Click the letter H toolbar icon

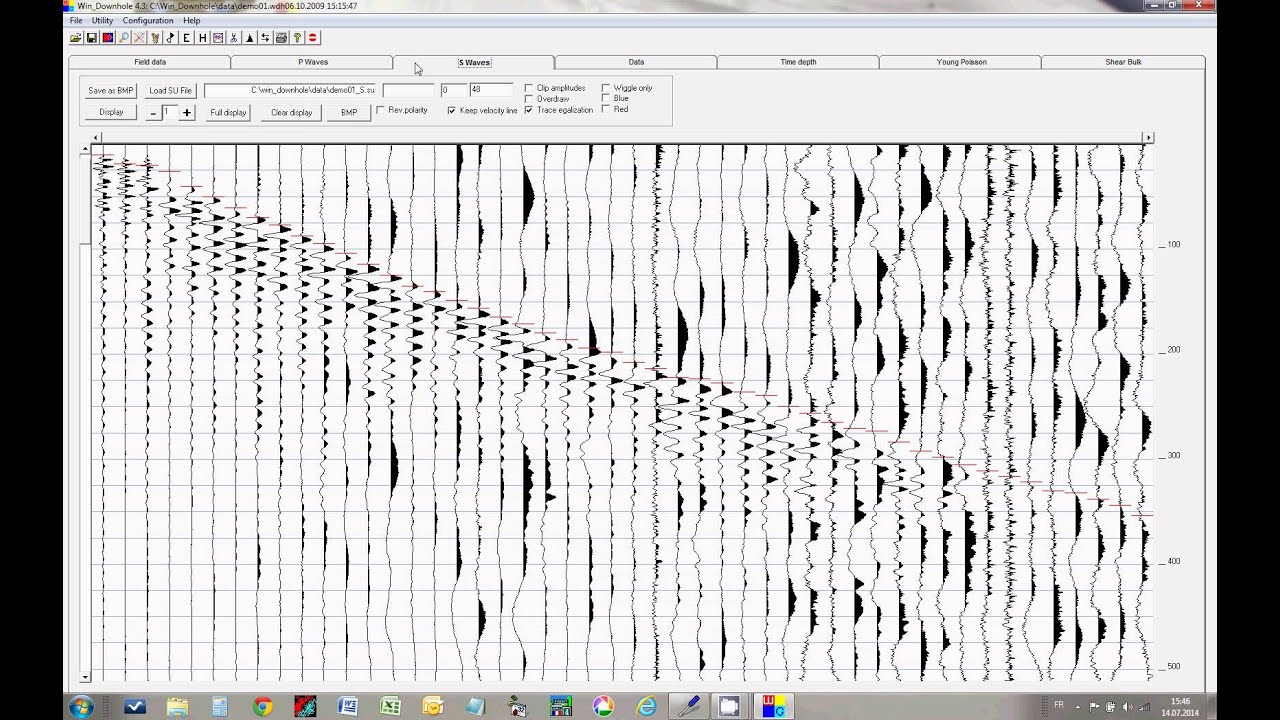[x=202, y=38]
